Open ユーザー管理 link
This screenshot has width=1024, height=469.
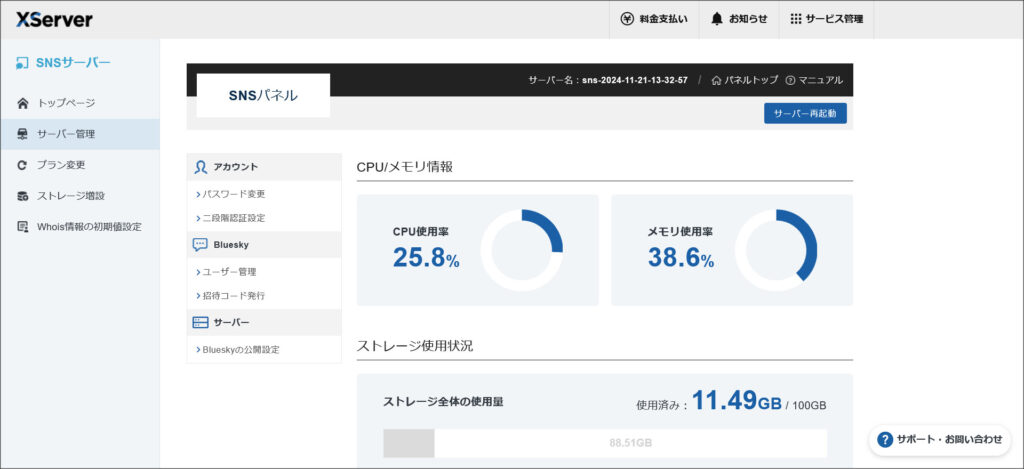pos(226,272)
